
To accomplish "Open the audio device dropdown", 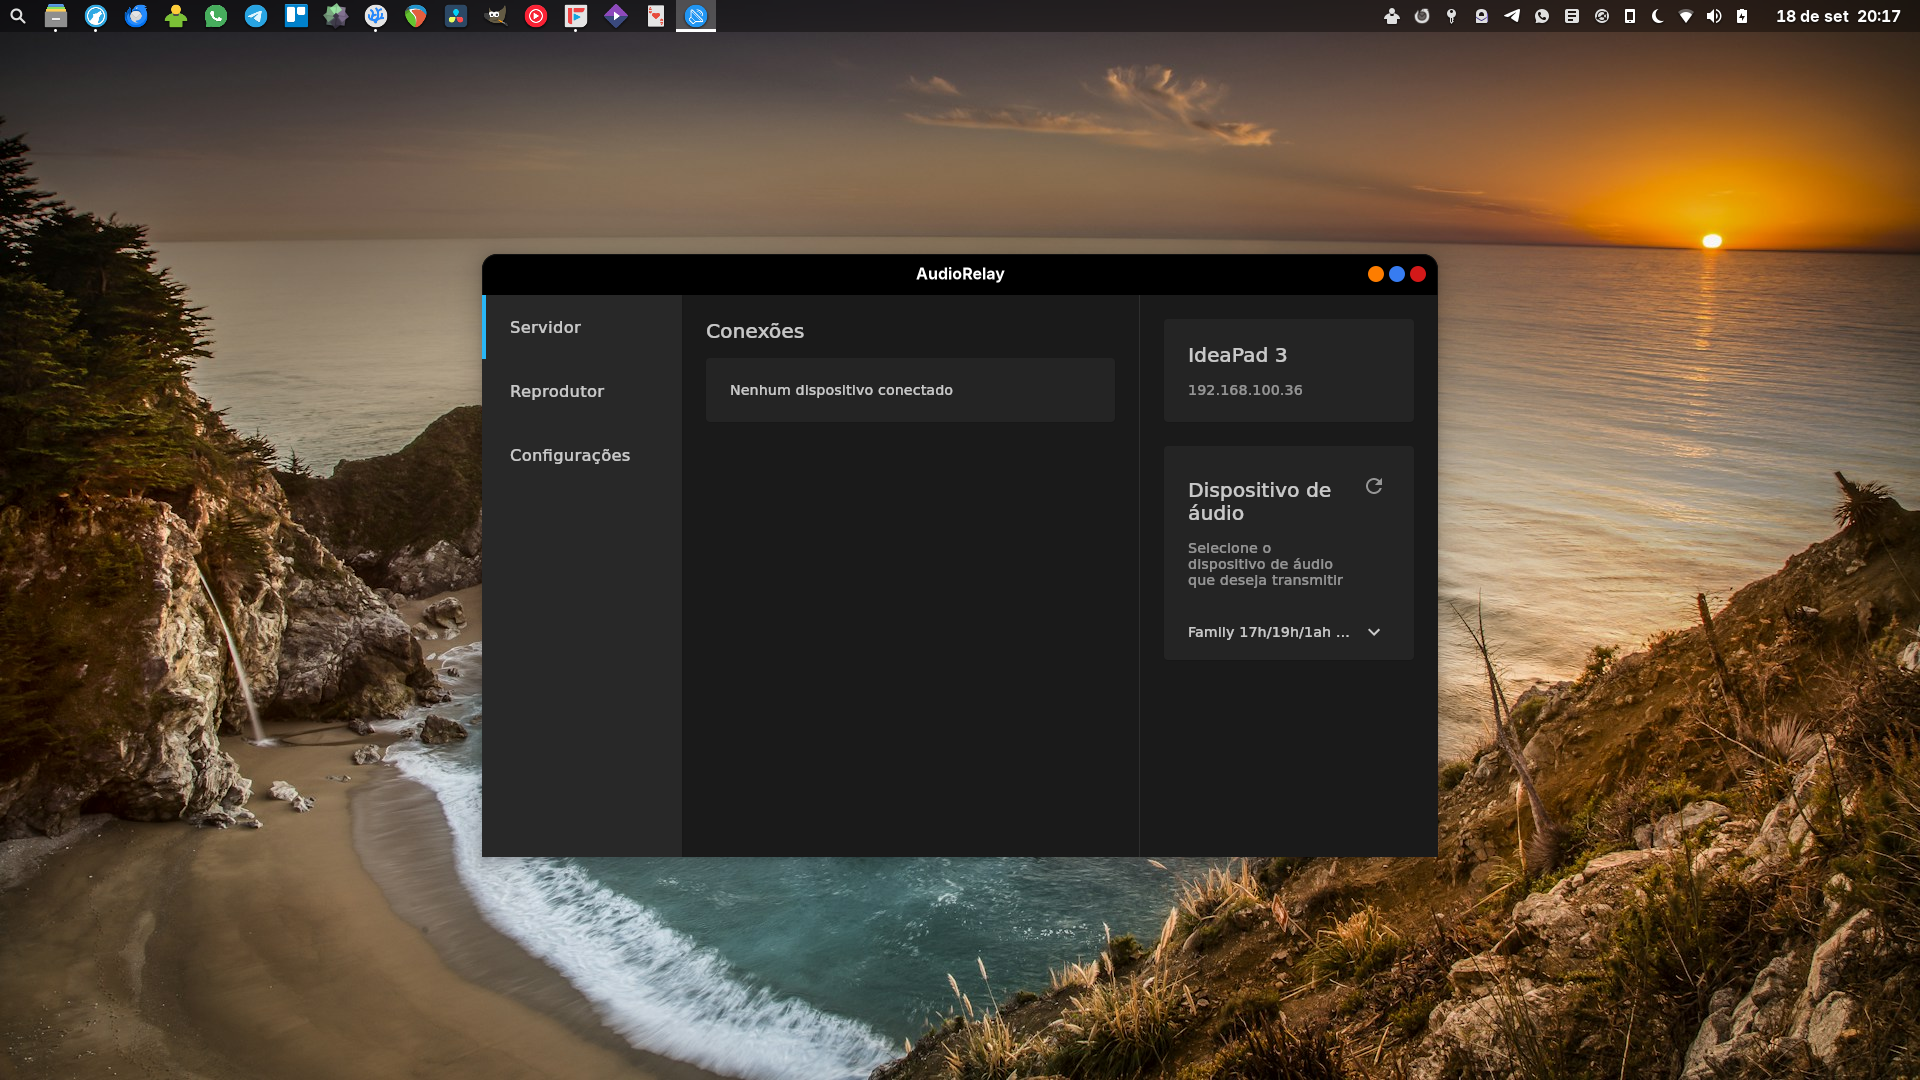I will point(1268,632).
